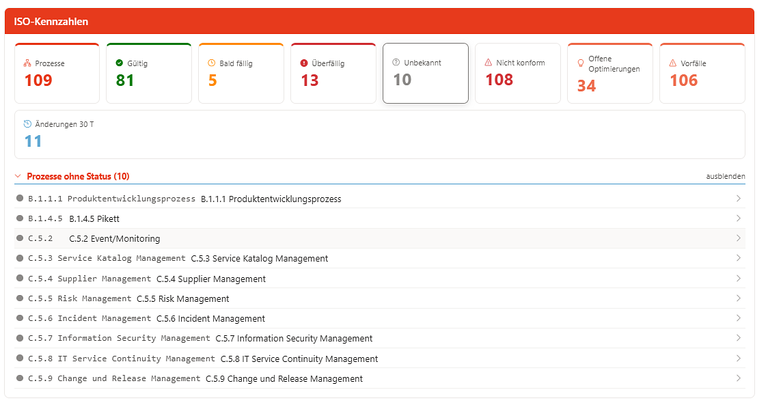Click the Änderungen 30 T history icon
The height and width of the screenshot is (411, 768).
(x=27, y=124)
